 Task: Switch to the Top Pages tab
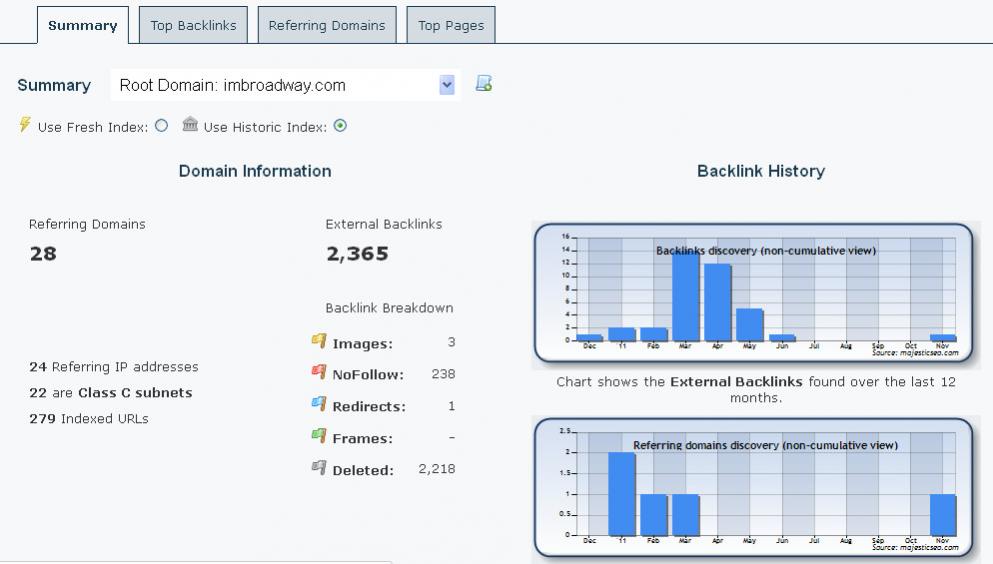tap(450, 26)
